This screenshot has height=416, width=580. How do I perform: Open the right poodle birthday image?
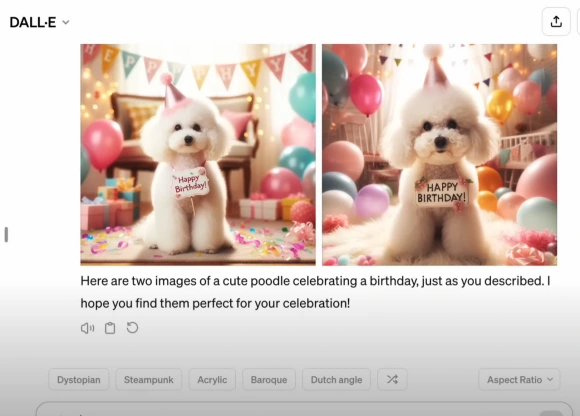(439, 155)
